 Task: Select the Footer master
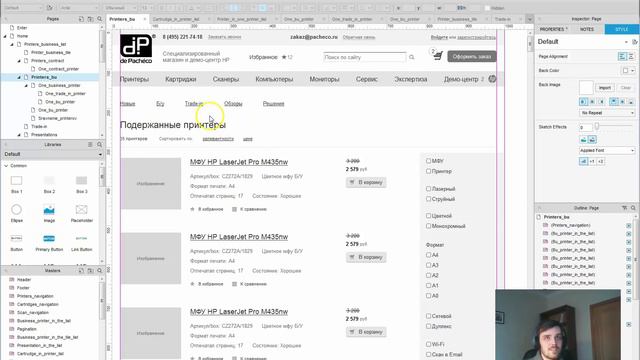[23, 288]
